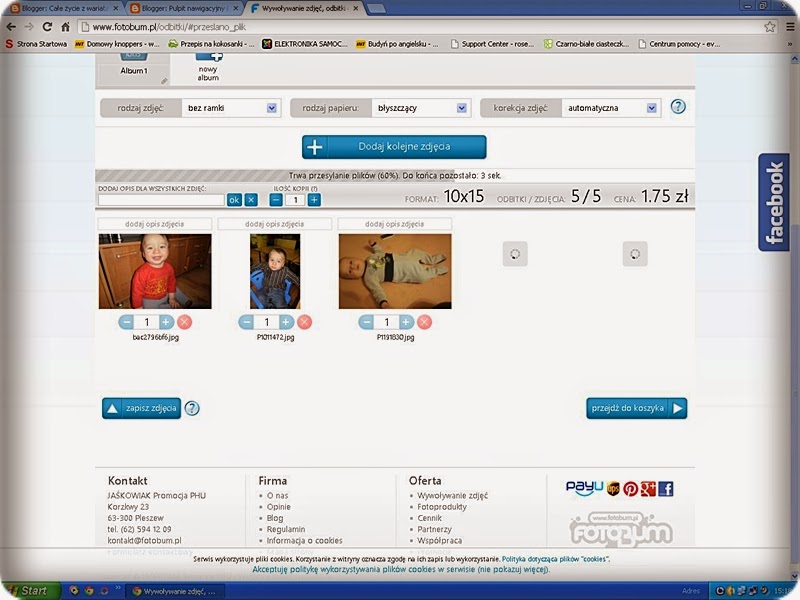Add description above bac2796bf6.jpg photo
The image size is (800, 600).
pos(155,224)
